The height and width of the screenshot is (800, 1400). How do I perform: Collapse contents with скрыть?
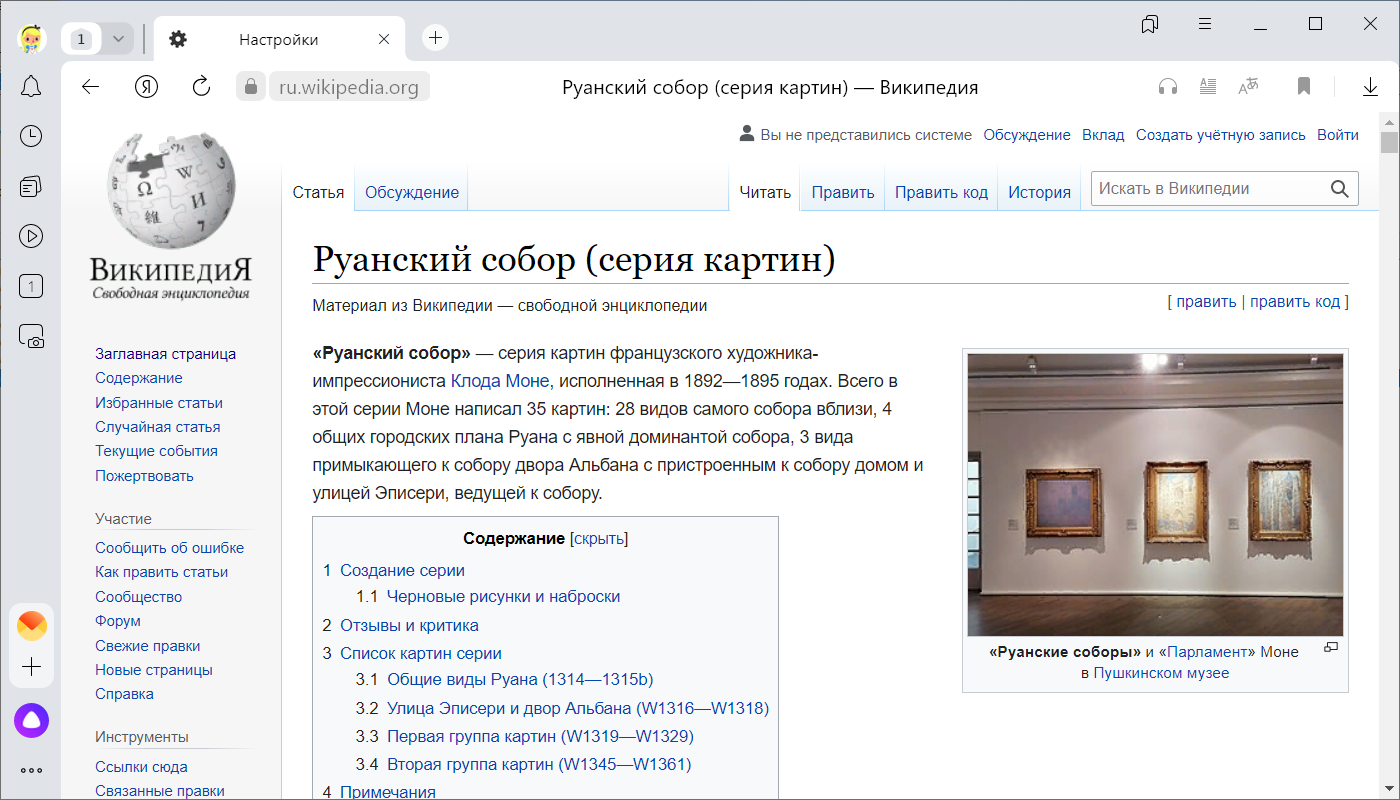click(598, 539)
